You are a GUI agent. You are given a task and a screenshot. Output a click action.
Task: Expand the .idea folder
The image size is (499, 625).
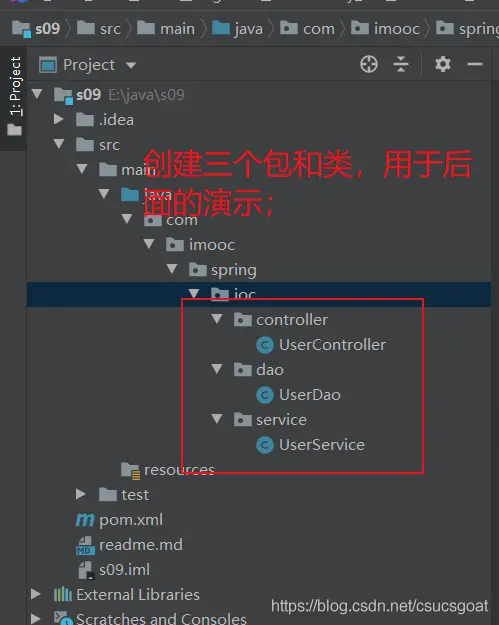59,119
